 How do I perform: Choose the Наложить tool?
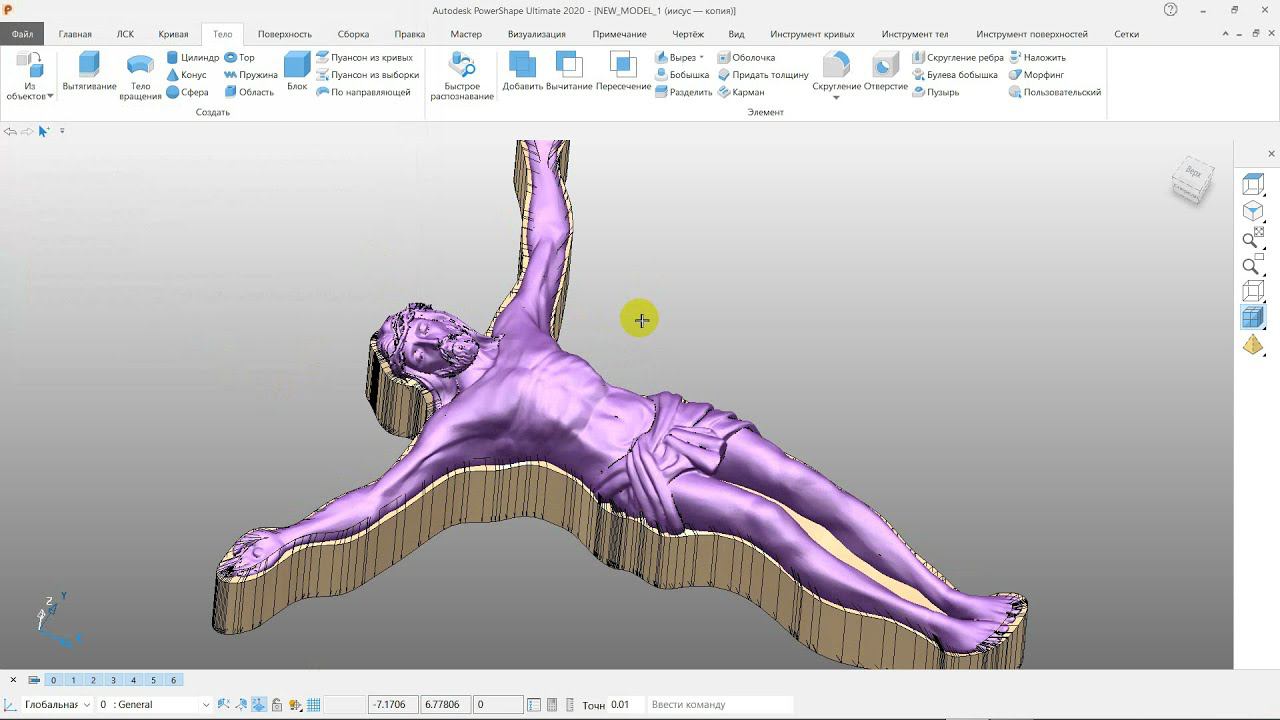pos(1037,58)
